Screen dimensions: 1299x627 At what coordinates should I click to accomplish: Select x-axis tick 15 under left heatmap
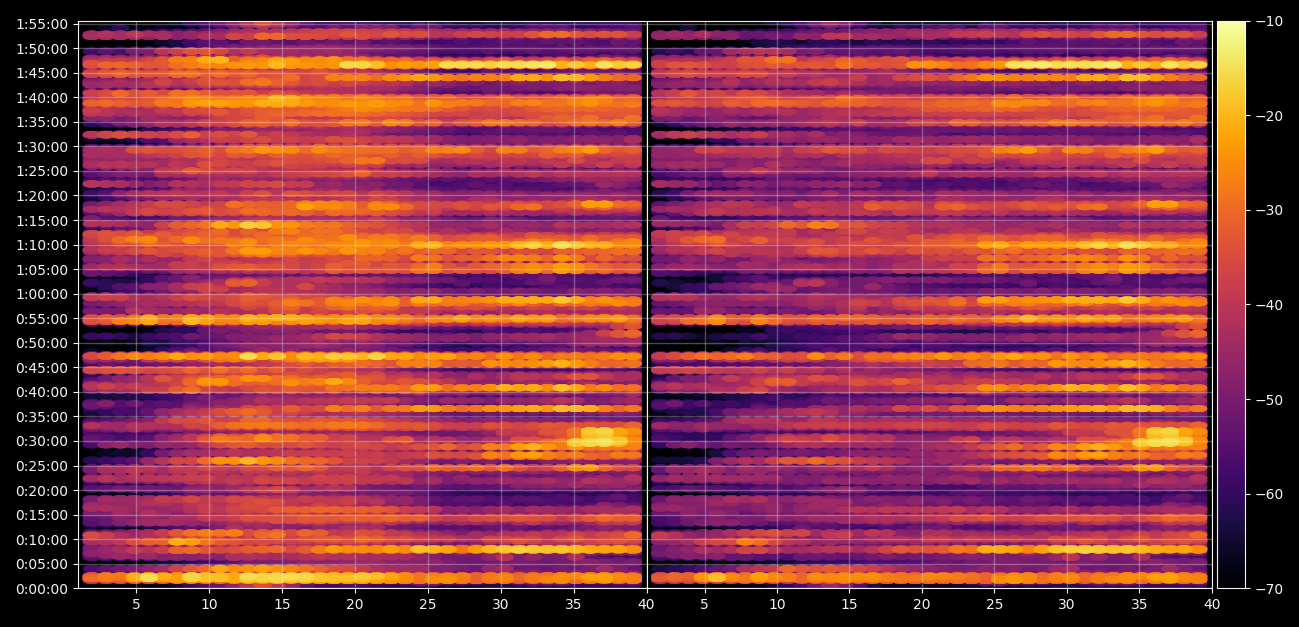(x=282, y=605)
